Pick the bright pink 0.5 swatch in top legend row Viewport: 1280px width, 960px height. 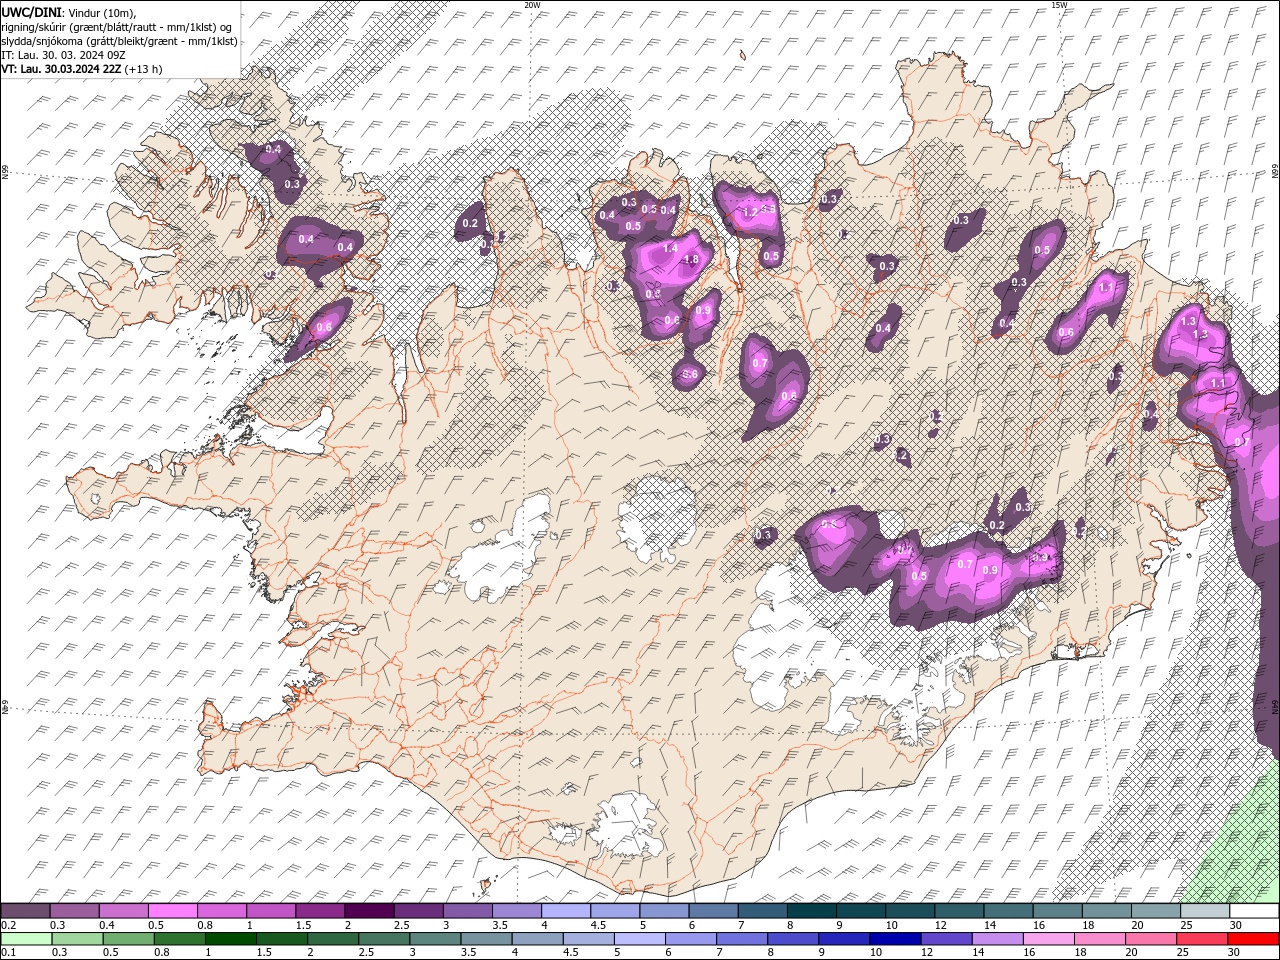[172, 911]
